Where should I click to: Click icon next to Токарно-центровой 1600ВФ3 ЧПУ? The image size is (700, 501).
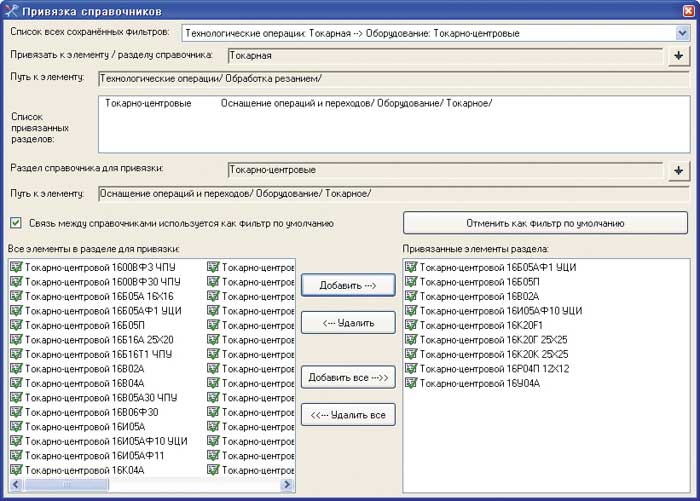[x=15, y=267]
